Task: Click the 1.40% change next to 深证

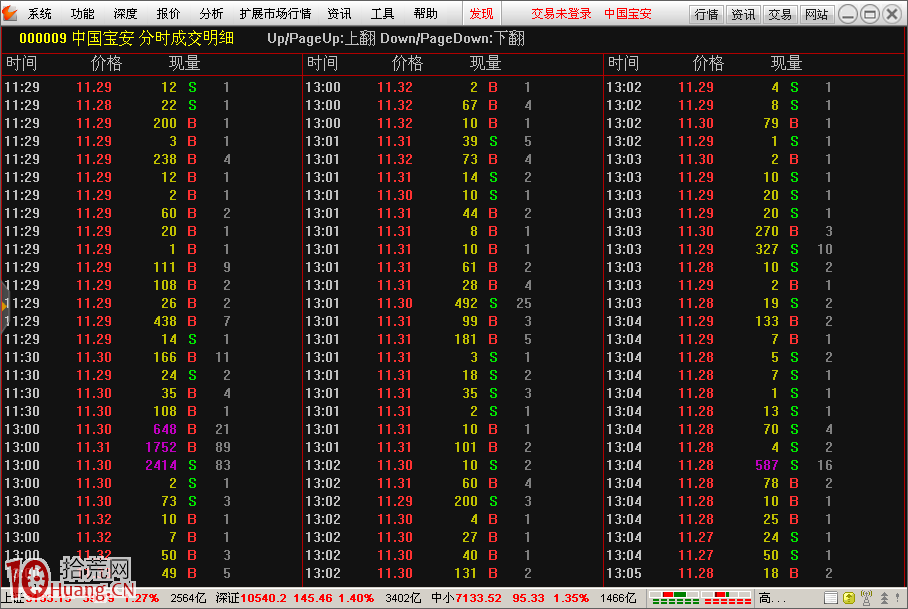Action: tap(356, 598)
